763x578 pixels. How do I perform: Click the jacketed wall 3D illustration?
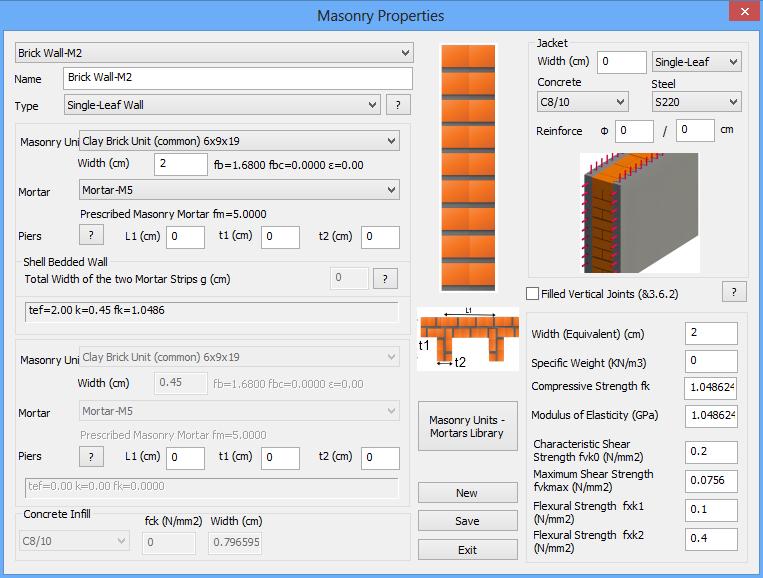coord(639,213)
